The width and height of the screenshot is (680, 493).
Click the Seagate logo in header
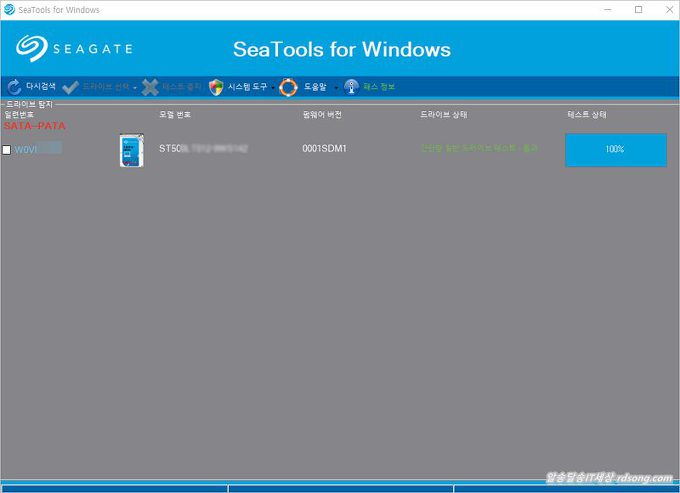point(75,48)
